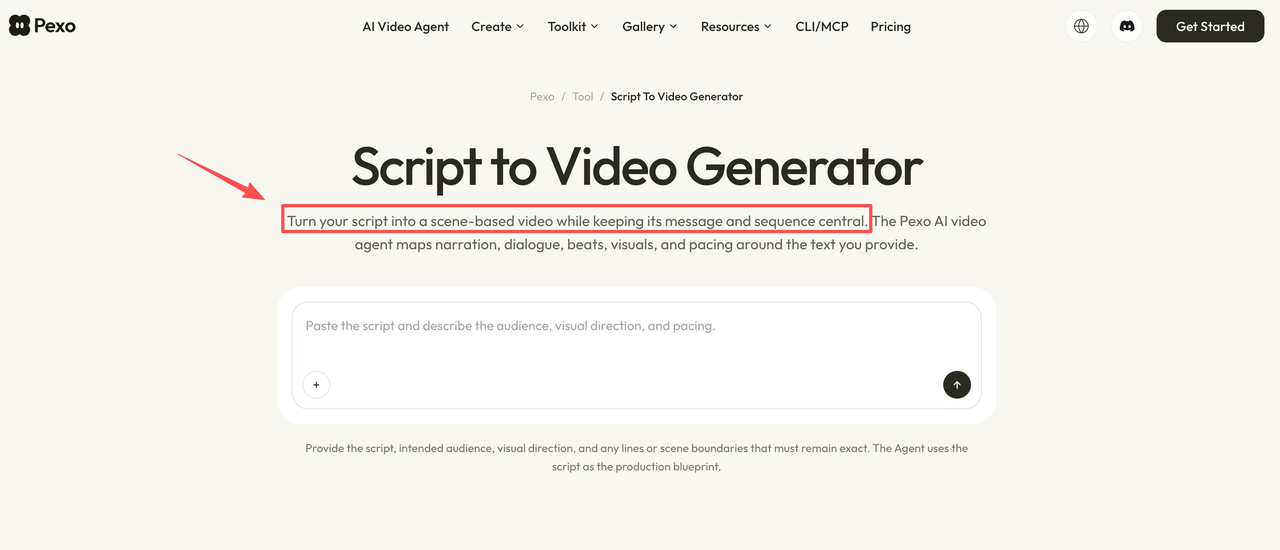Follow the Tool breadcrumb link
1280x550 pixels.
point(583,97)
